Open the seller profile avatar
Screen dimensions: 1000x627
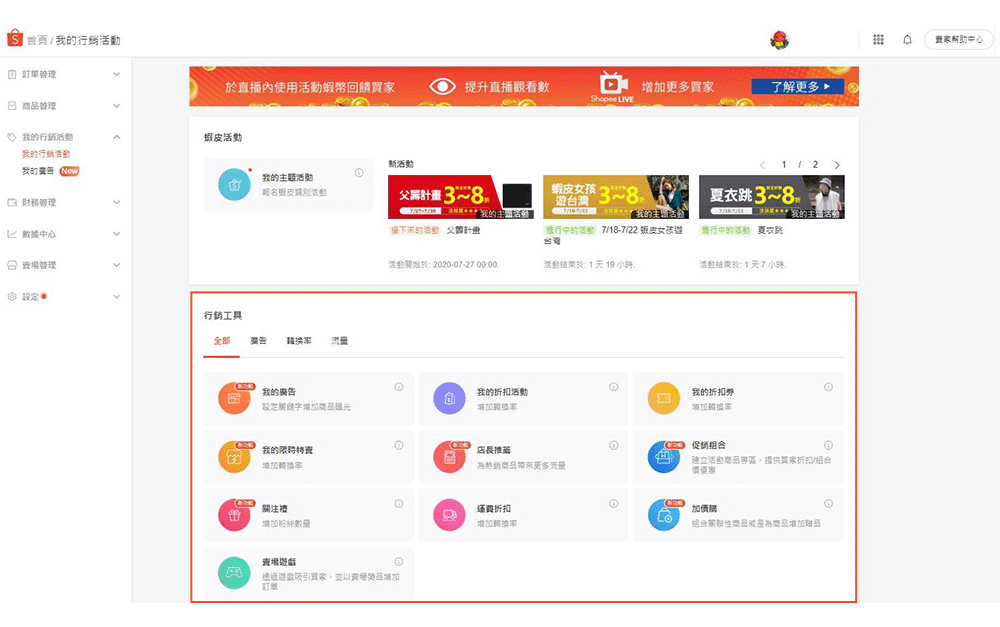tap(779, 40)
